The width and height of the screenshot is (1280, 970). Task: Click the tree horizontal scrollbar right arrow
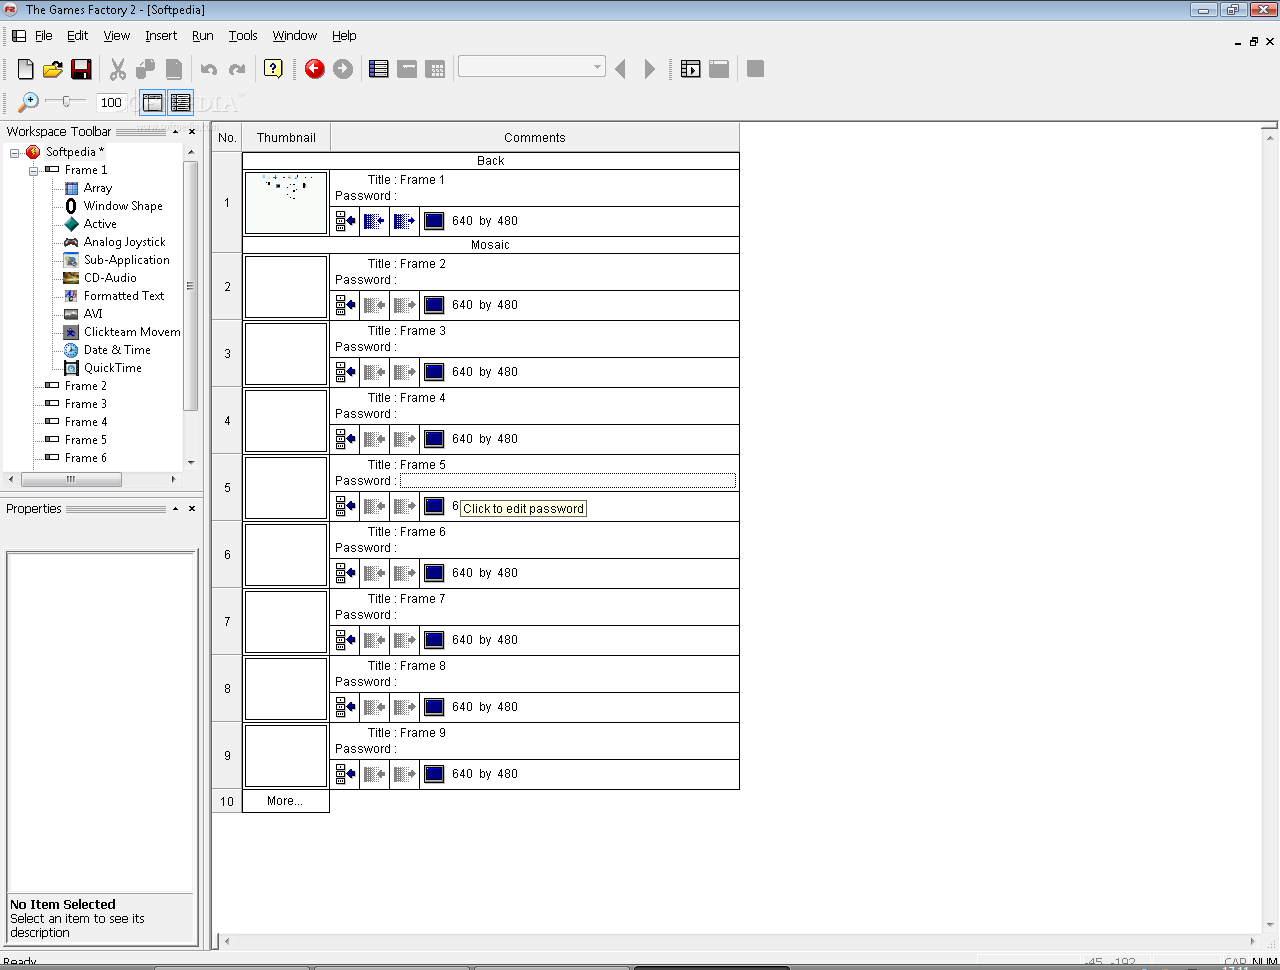174,480
